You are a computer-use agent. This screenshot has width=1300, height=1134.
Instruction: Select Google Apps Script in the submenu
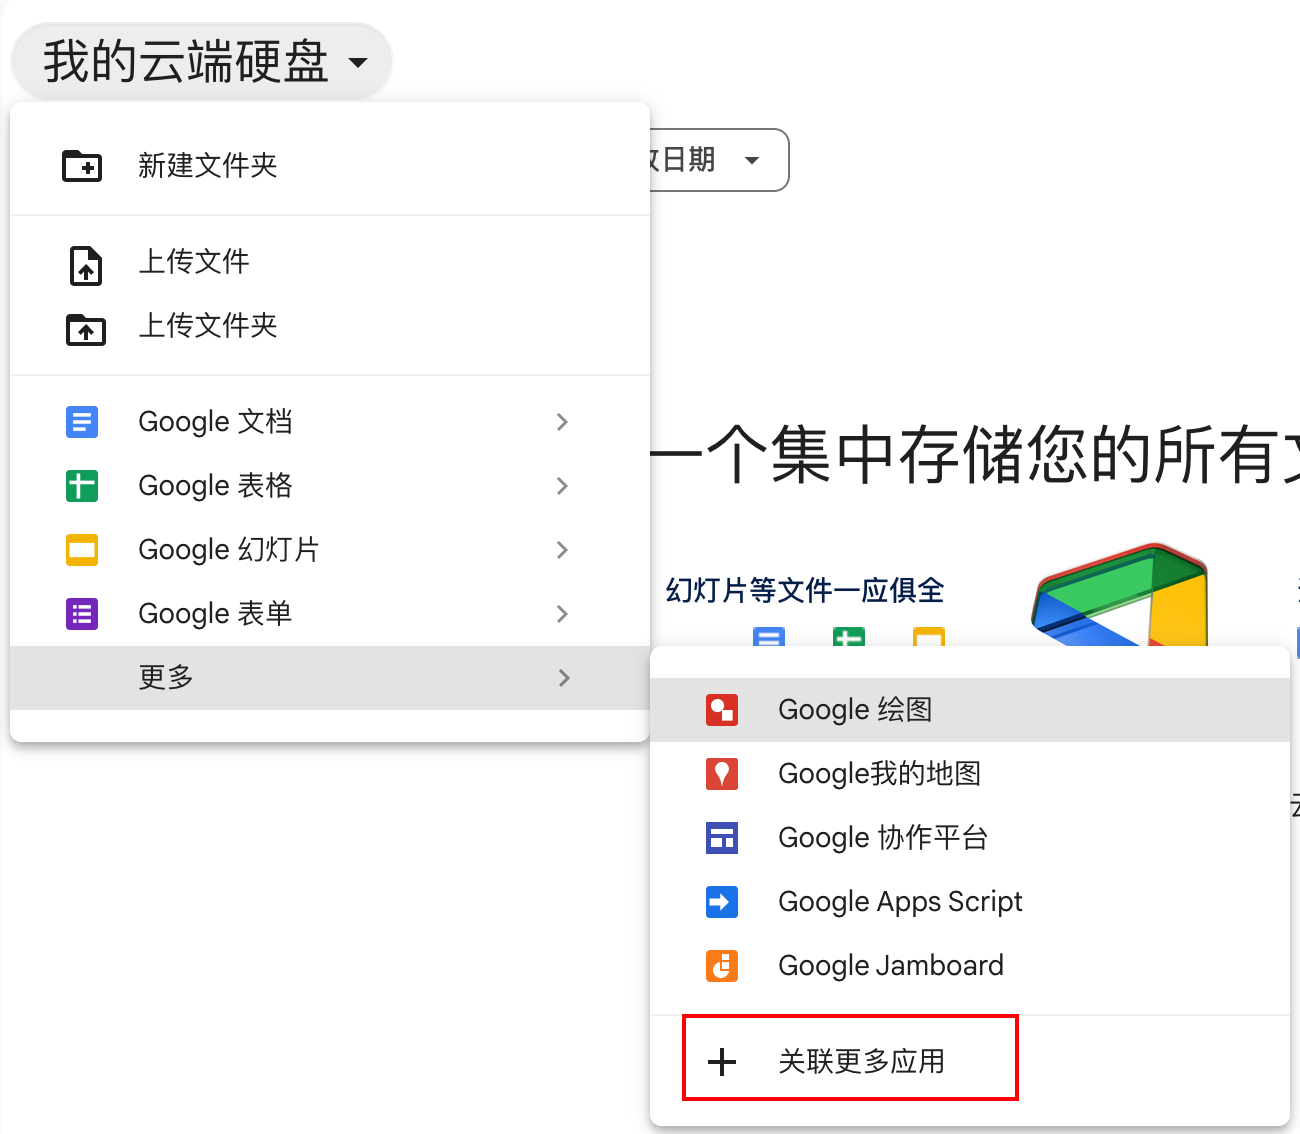pyautogui.click(x=970, y=902)
